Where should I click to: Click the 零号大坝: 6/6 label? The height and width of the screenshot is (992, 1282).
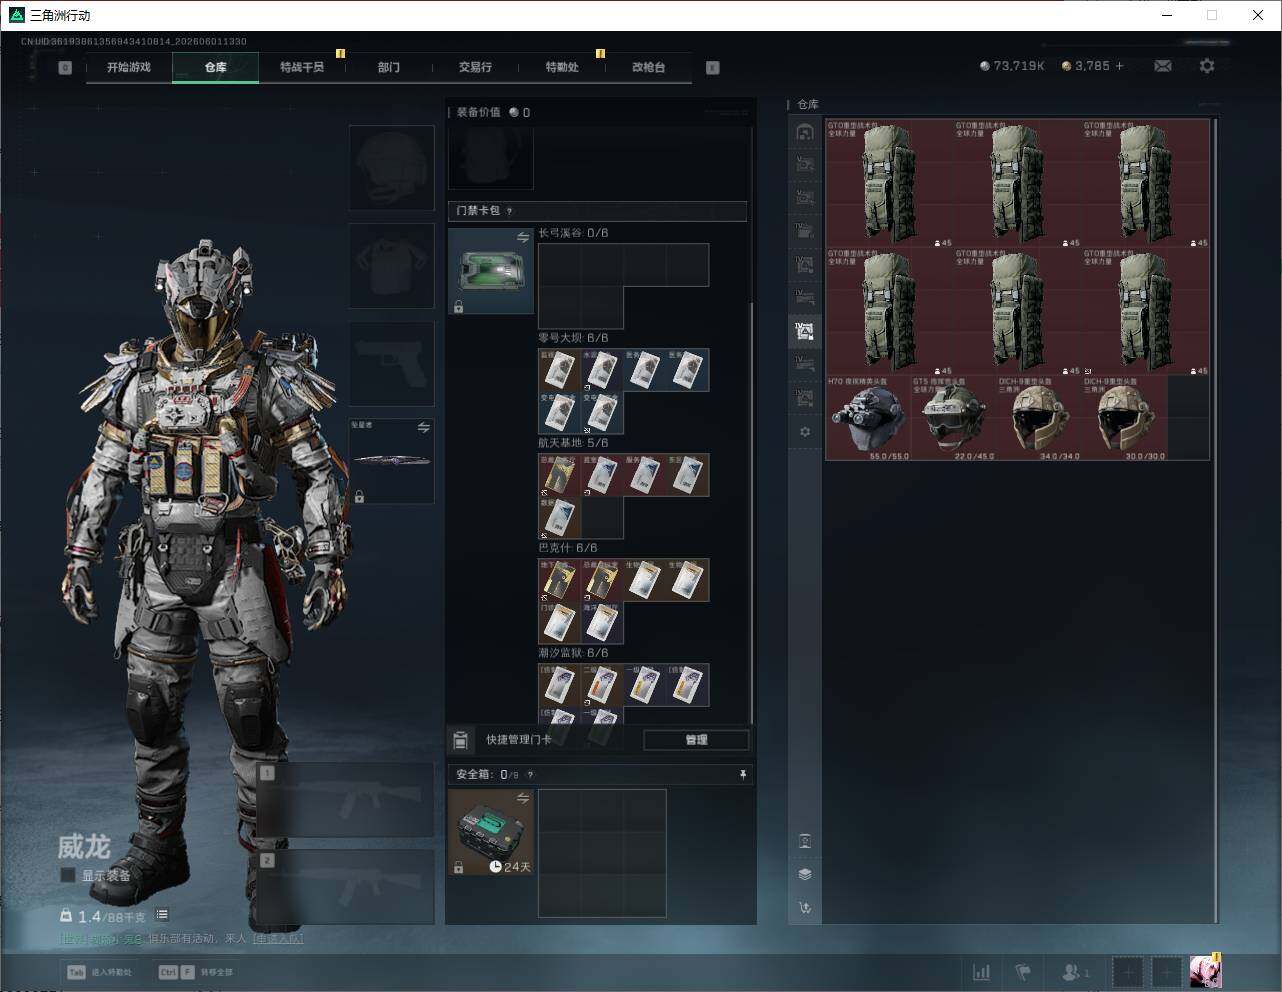click(x=573, y=338)
